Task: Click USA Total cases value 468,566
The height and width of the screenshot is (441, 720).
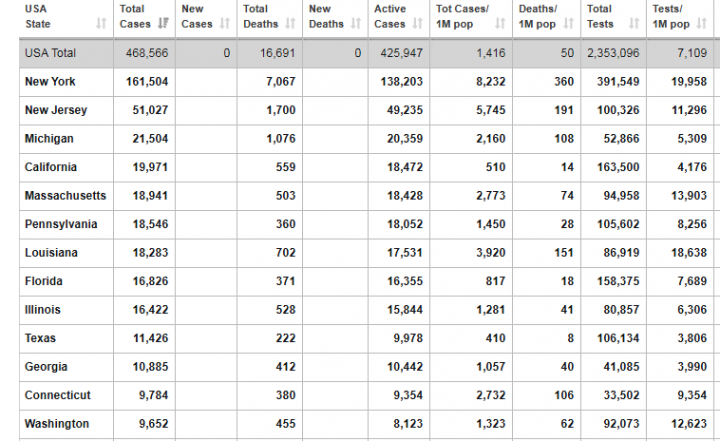Action: point(147,53)
